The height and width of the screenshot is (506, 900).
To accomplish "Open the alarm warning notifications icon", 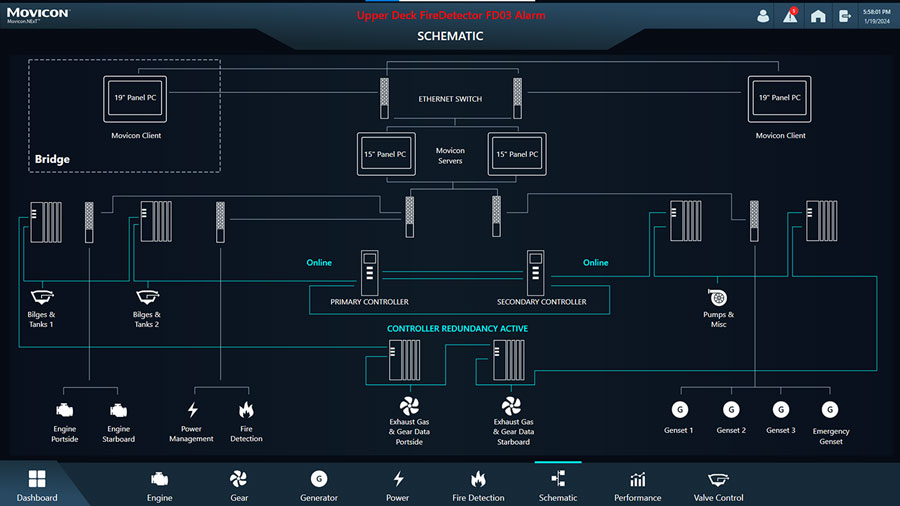I will click(790, 15).
